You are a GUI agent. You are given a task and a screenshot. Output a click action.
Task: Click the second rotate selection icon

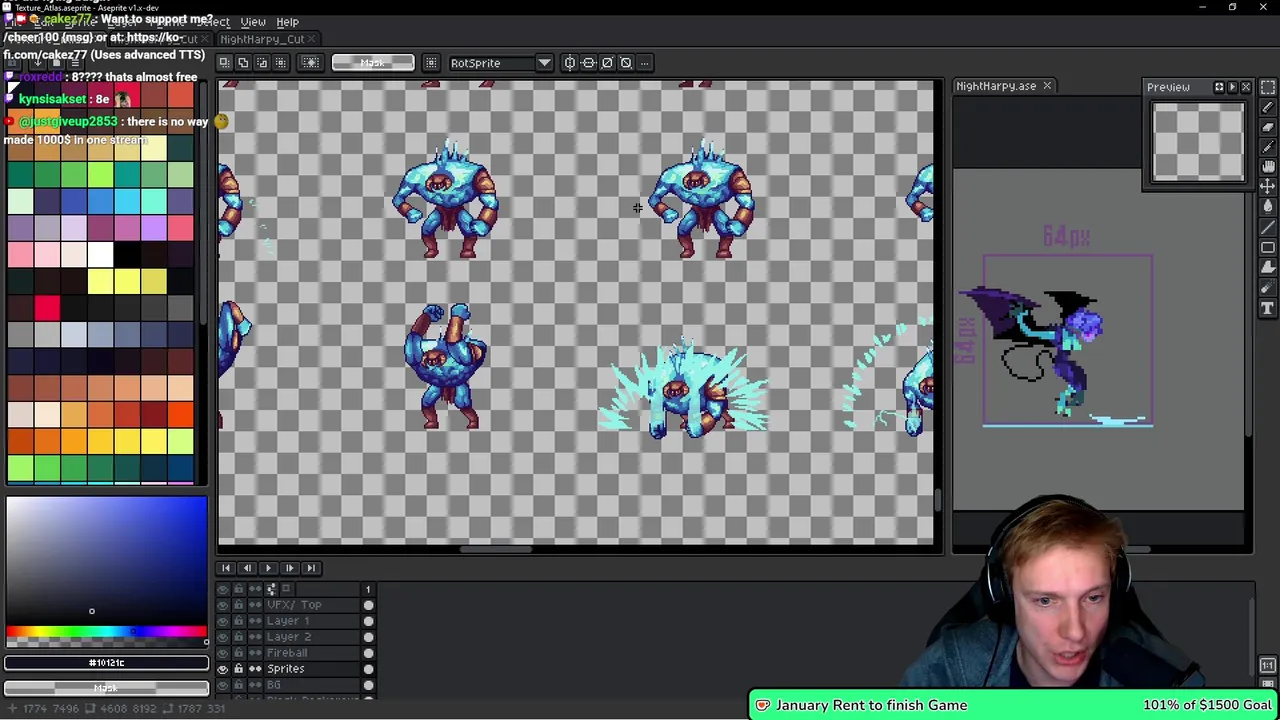coord(626,62)
